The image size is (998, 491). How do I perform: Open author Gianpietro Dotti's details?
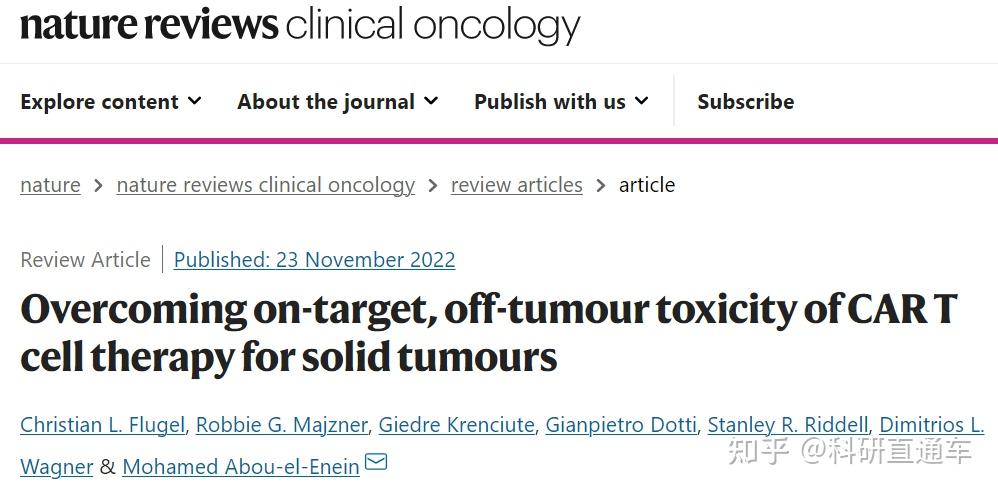(x=620, y=425)
